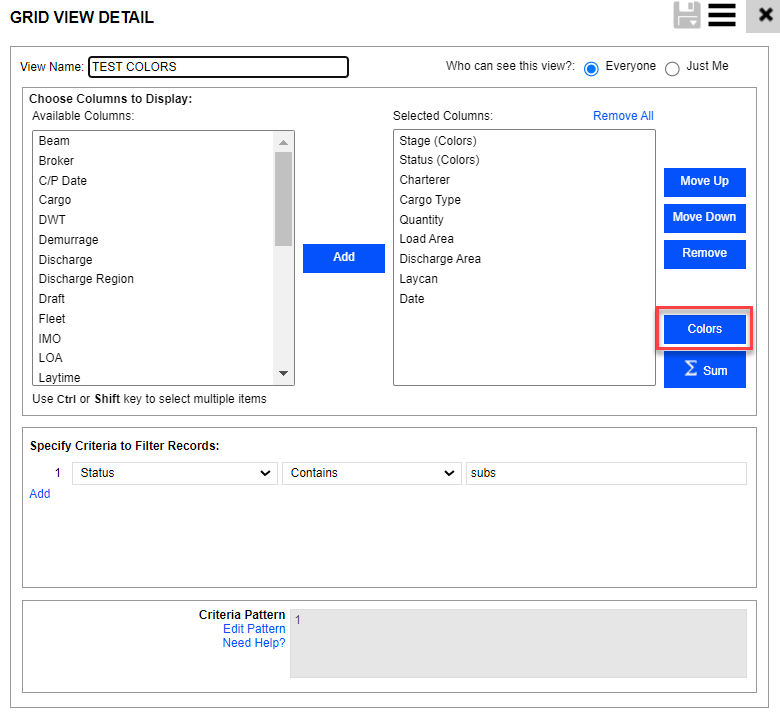This screenshot has width=780, height=718.
Task: Click the Move Up button
Action: coord(704,182)
